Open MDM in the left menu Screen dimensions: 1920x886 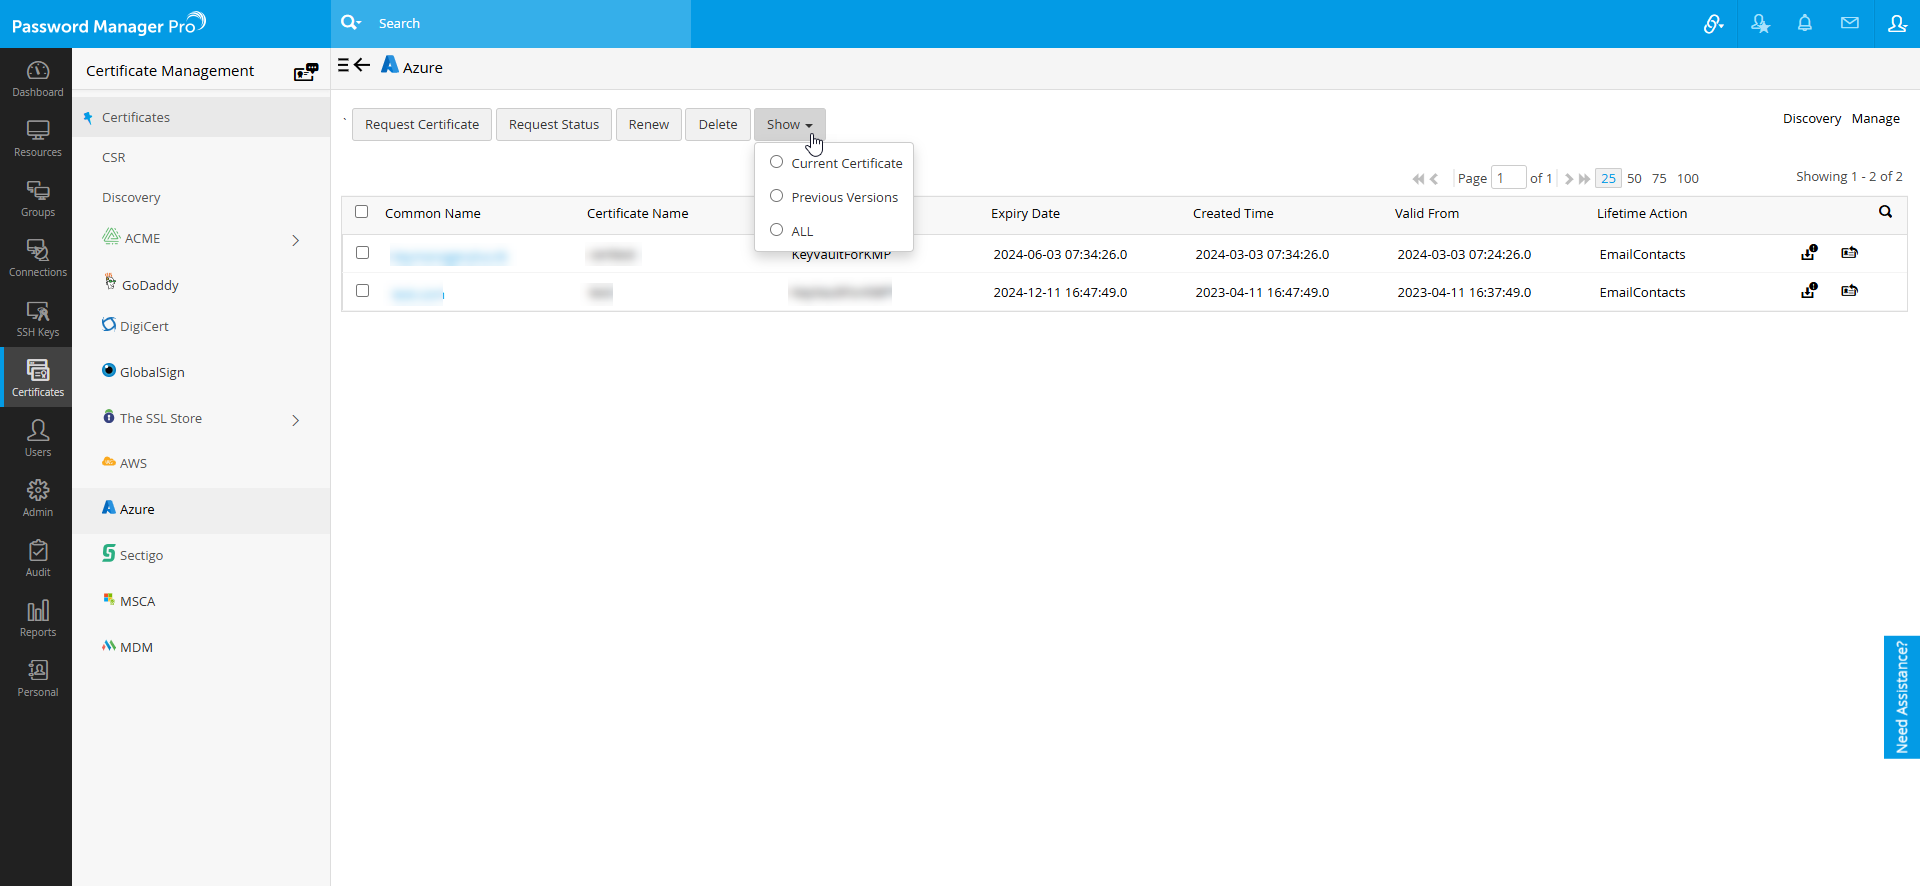pos(136,647)
